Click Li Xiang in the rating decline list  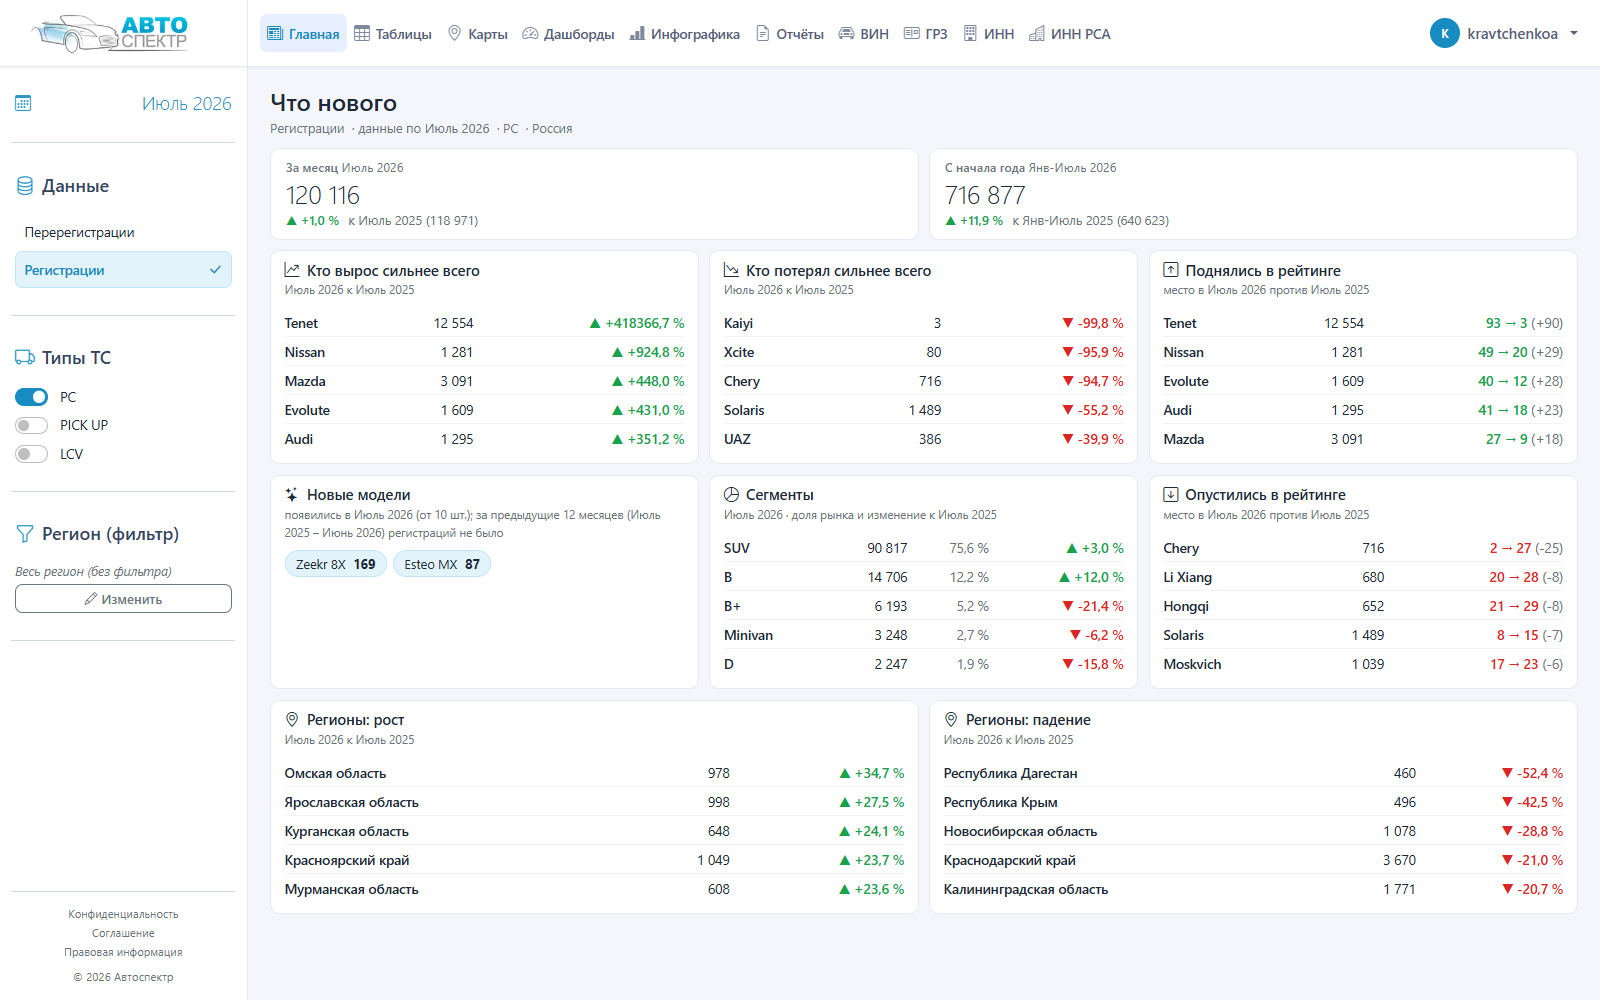pyautogui.click(x=1187, y=577)
